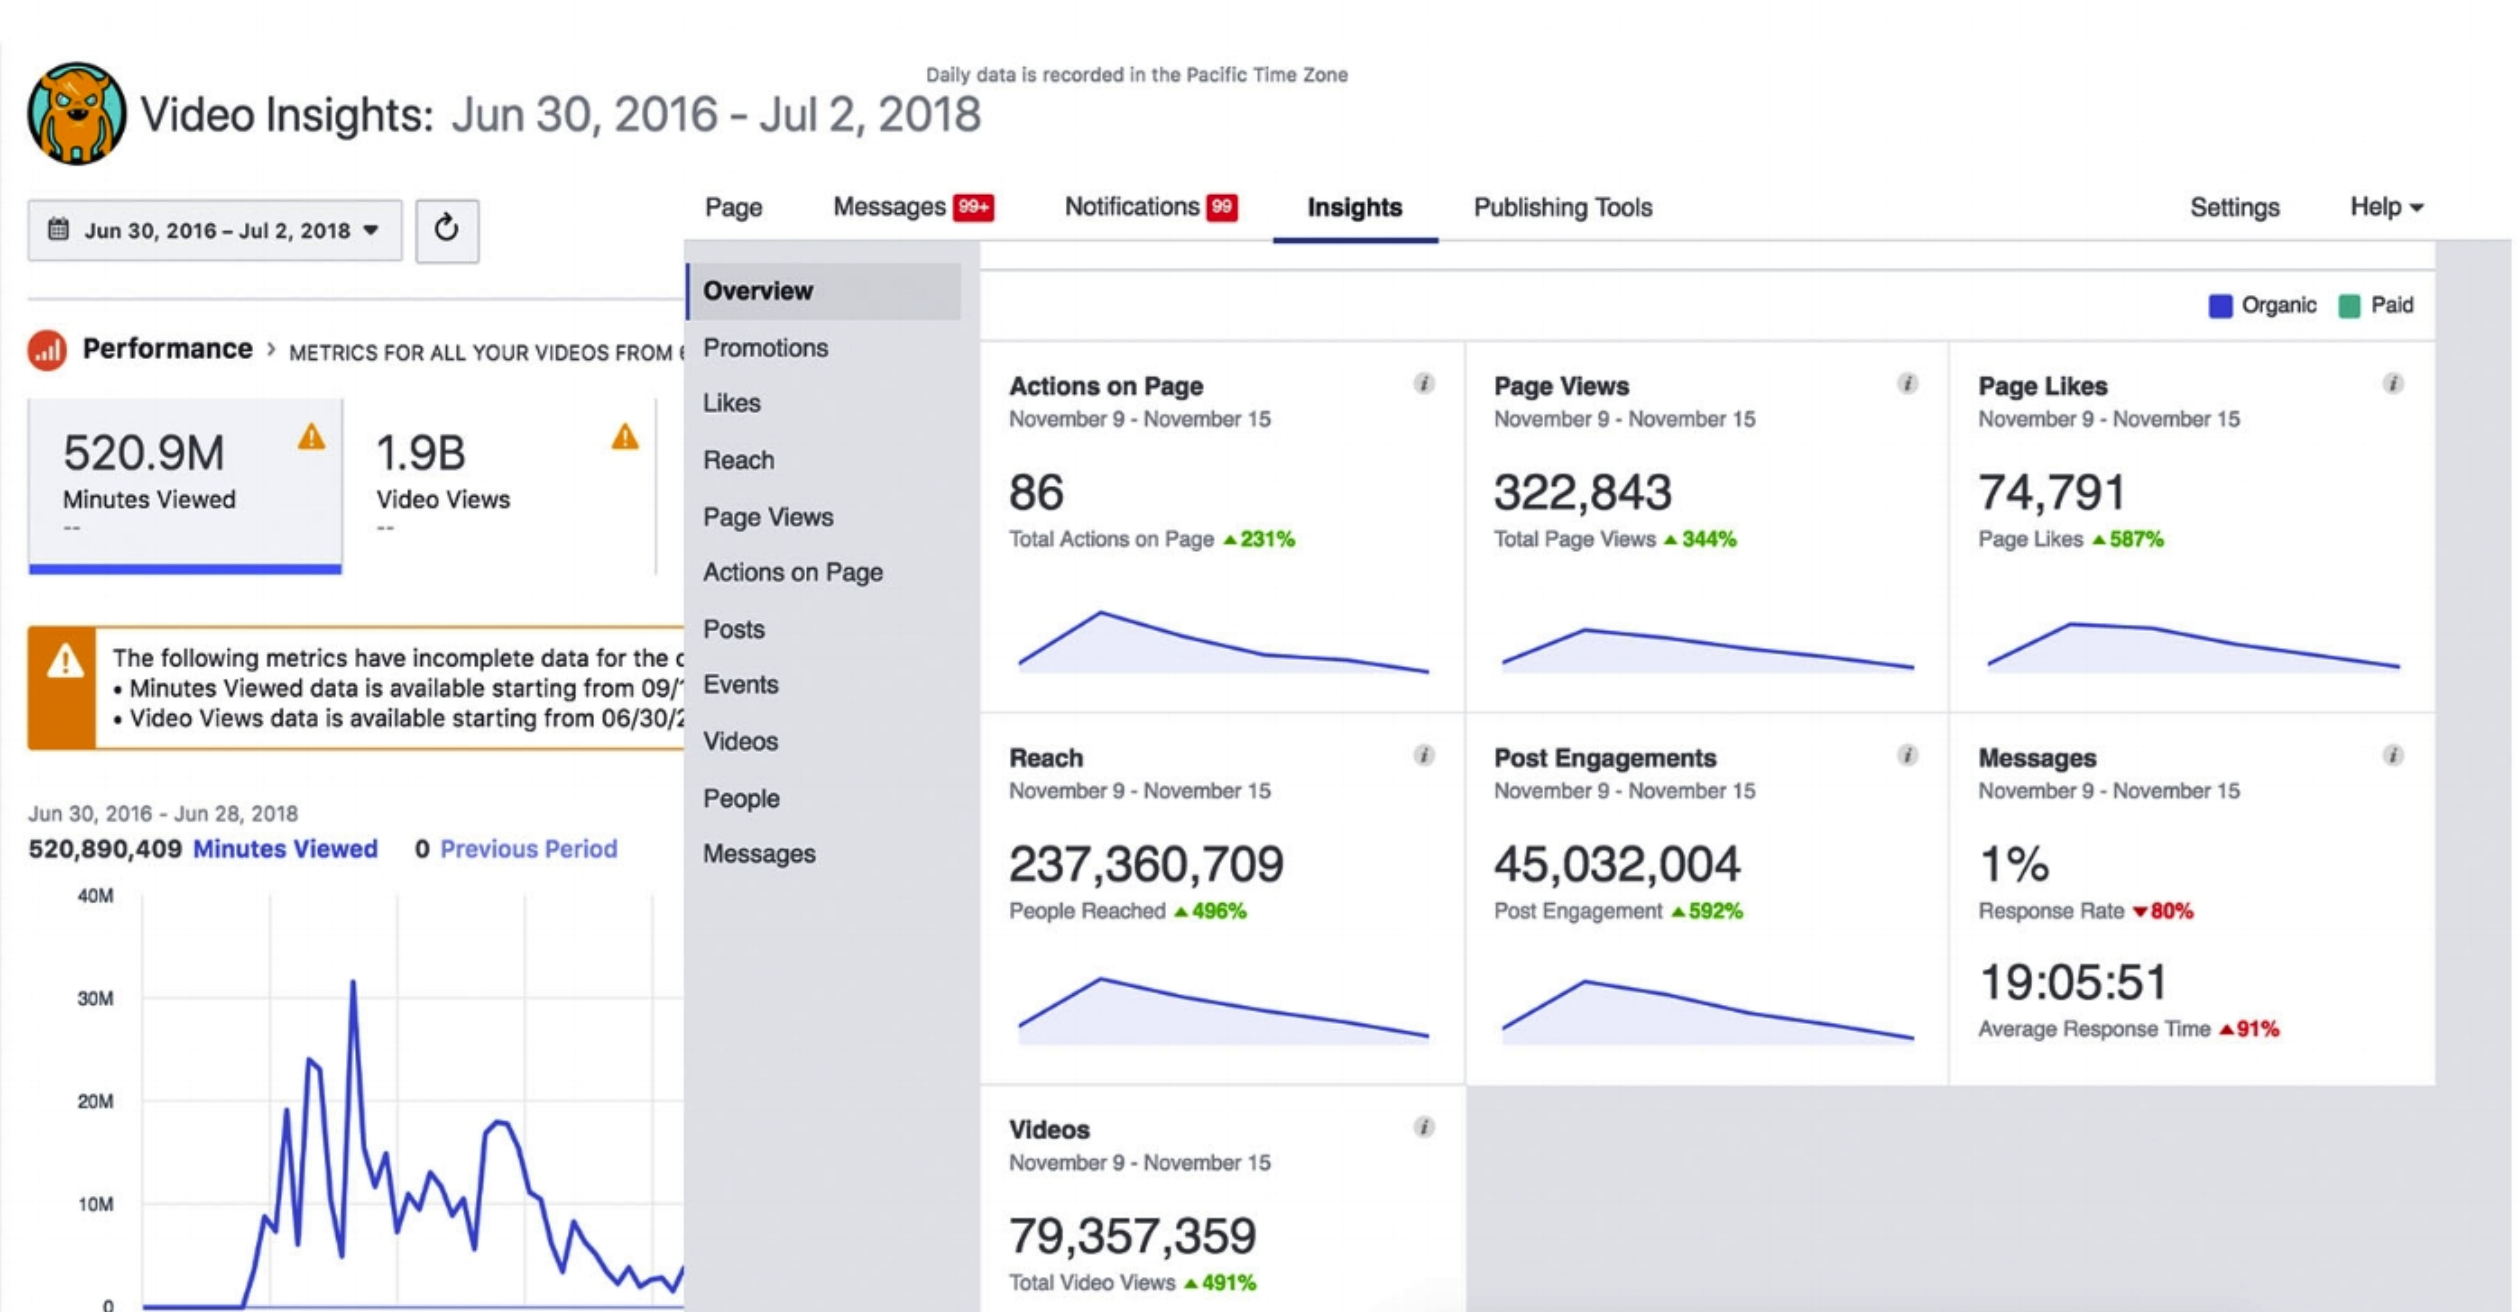2520x1312 pixels.
Task: Click warning triangle on Video Views card
Action: [625, 437]
